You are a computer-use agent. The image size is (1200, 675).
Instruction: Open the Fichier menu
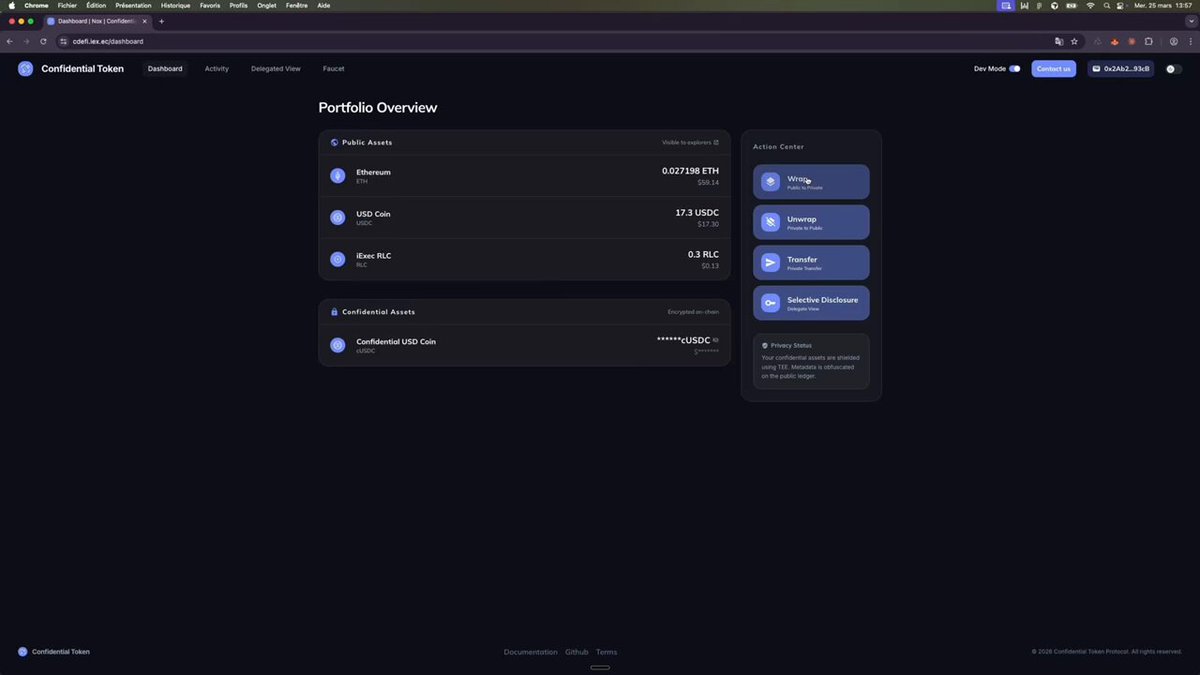(x=67, y=5)
